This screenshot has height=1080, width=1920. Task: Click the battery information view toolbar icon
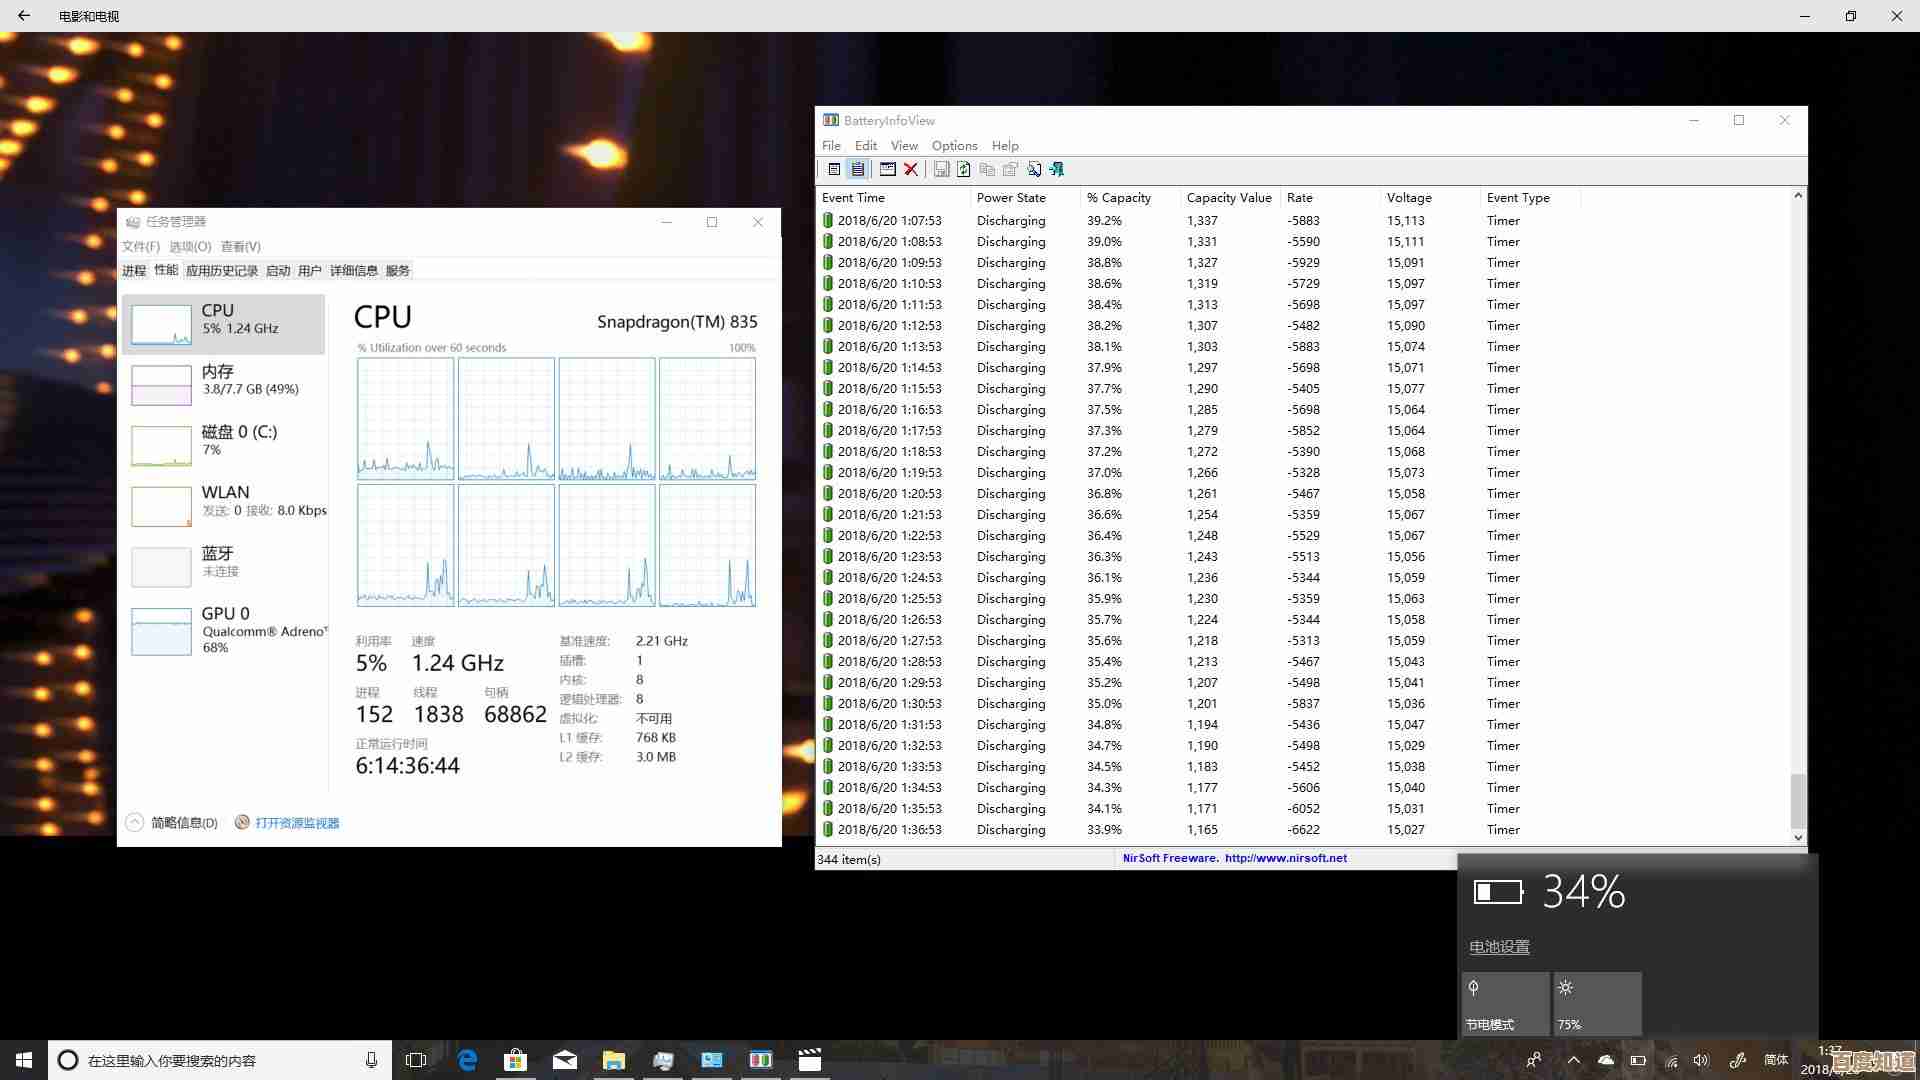[834, 169]
